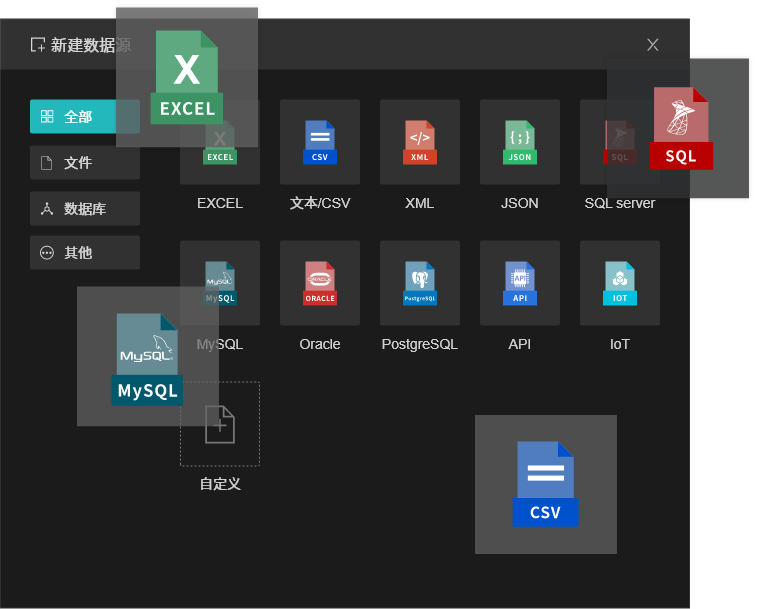Click the Oracle label text
This screenshot has width=757, height=609.
(x=320, y=344)
